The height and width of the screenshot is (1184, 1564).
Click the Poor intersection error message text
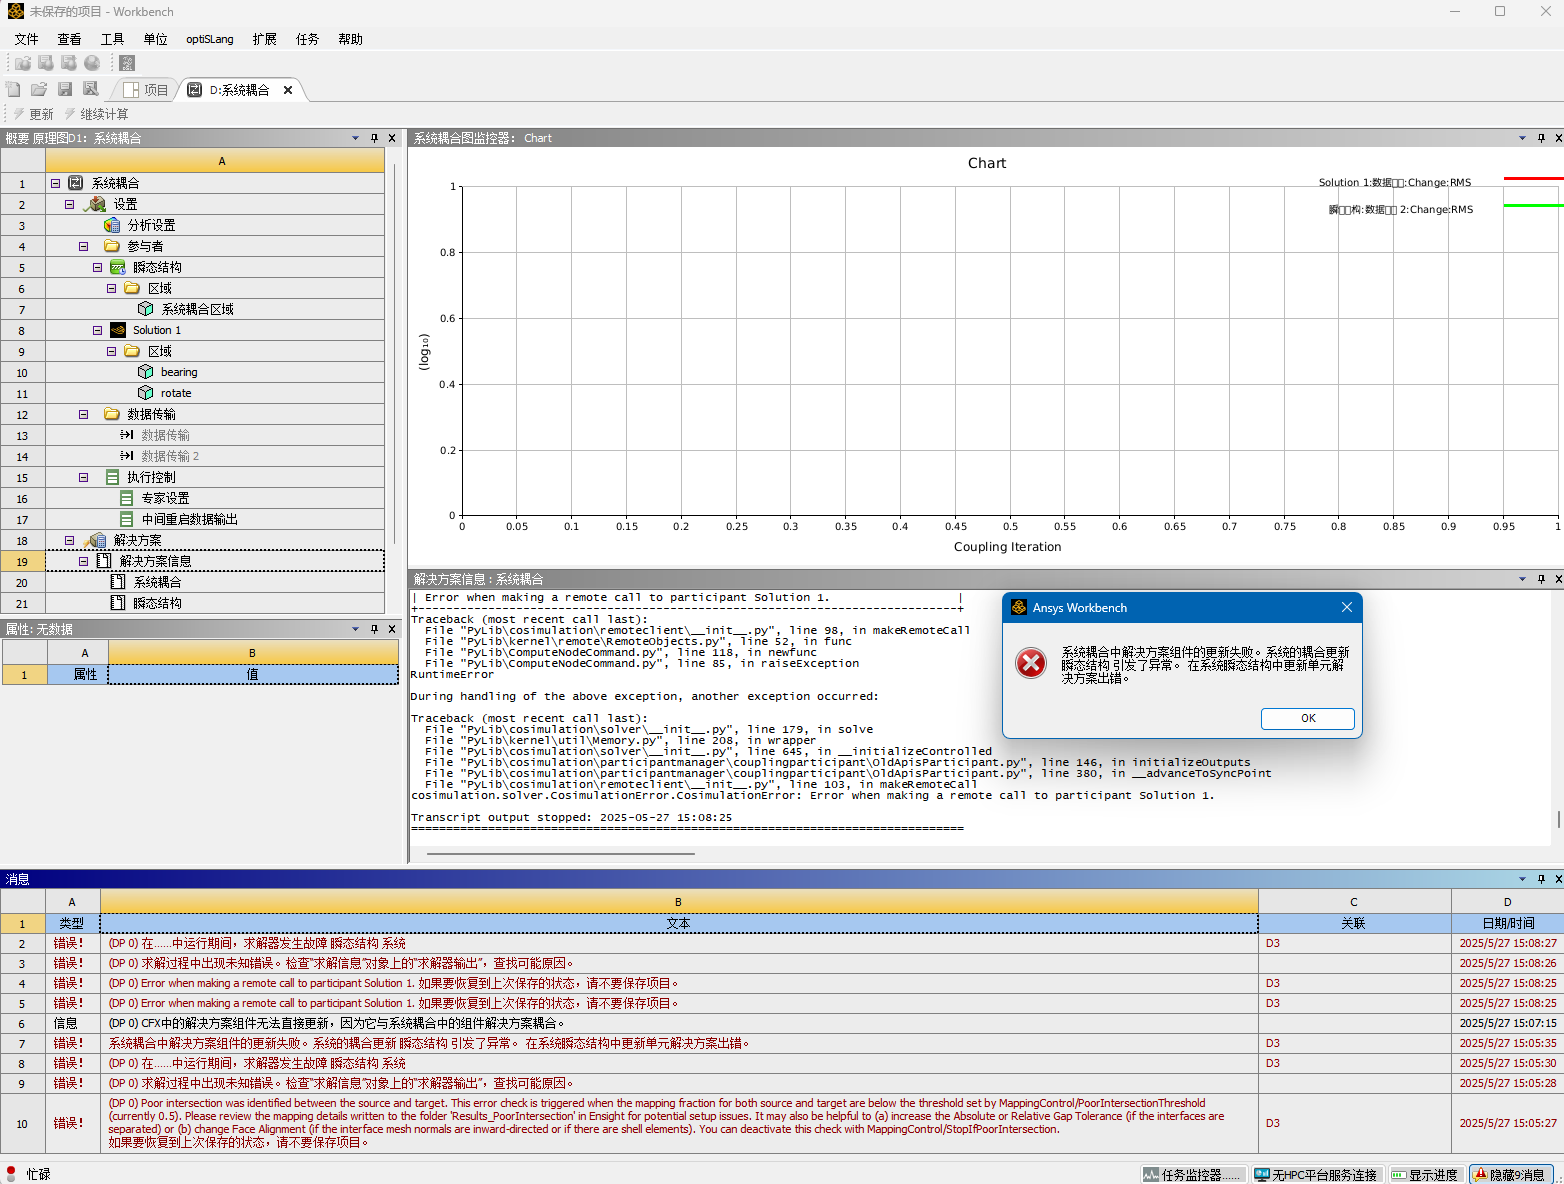667,1122
